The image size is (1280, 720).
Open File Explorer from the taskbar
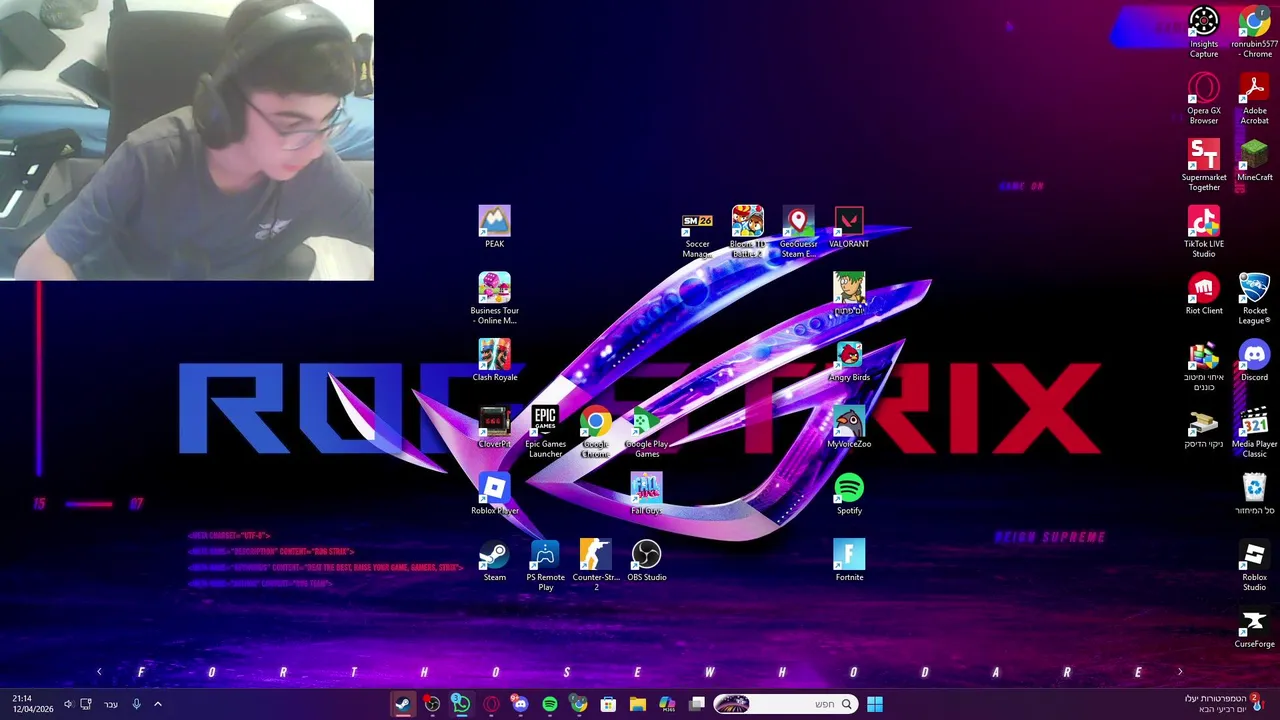point(638,704)
